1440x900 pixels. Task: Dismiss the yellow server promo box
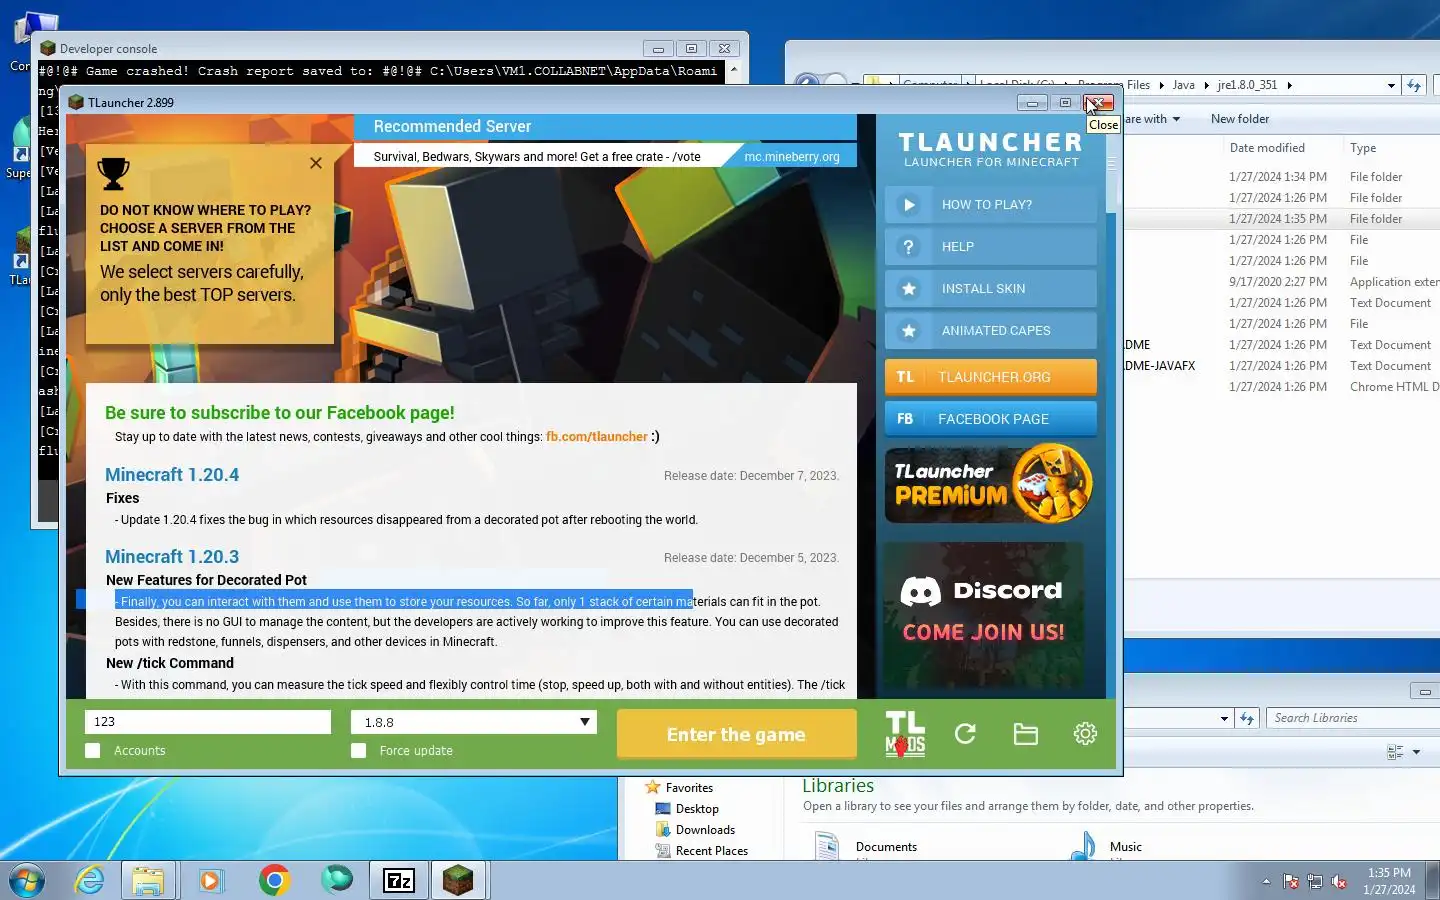click(x=316, y=163)
